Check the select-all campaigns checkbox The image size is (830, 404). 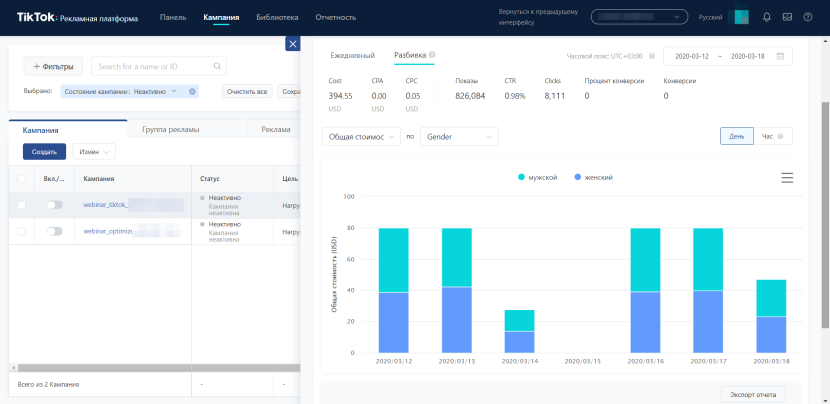click(x=22, y=179)
